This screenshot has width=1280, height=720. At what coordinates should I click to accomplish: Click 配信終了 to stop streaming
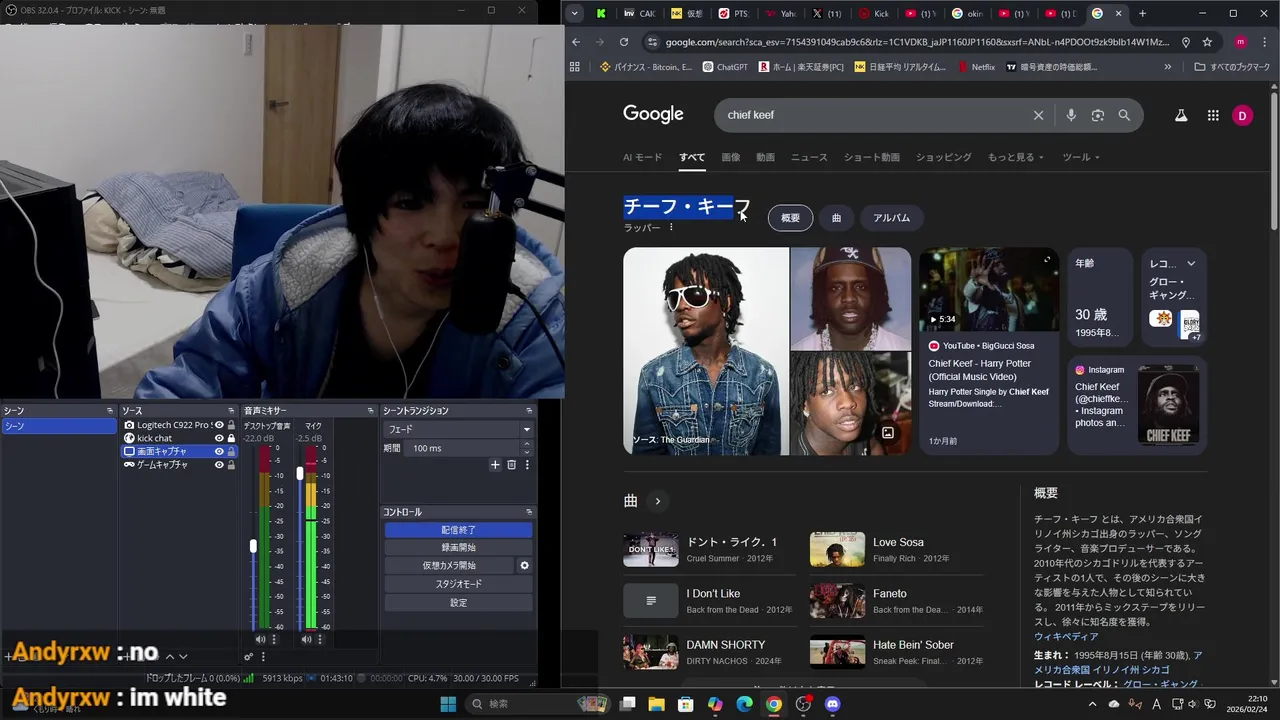459,530
